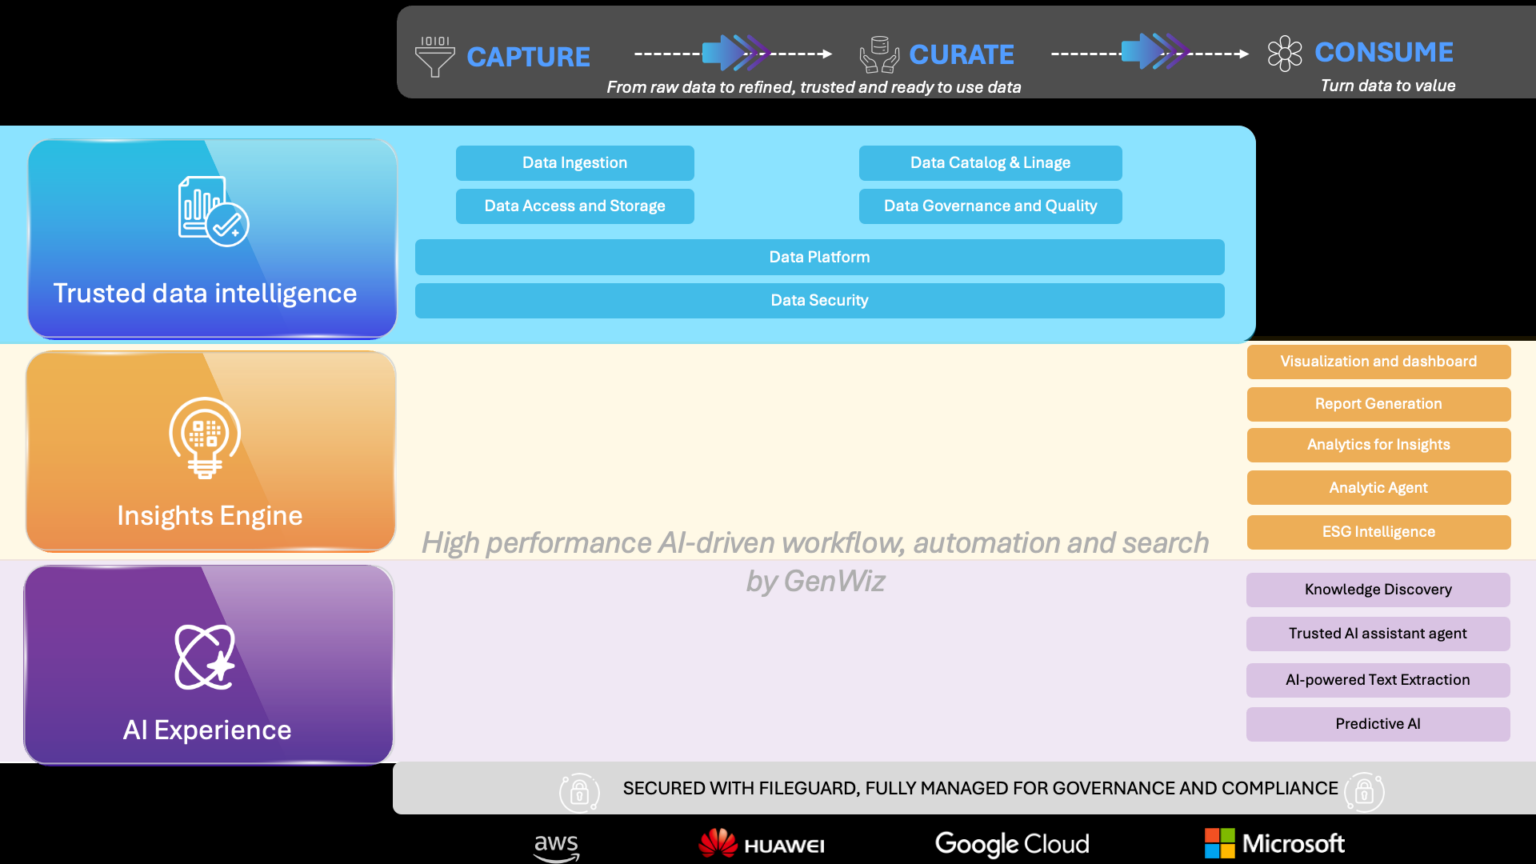The image size is (1536, 864).
Task: Click the Google Cloud logo
Action: click(1012, 845)
